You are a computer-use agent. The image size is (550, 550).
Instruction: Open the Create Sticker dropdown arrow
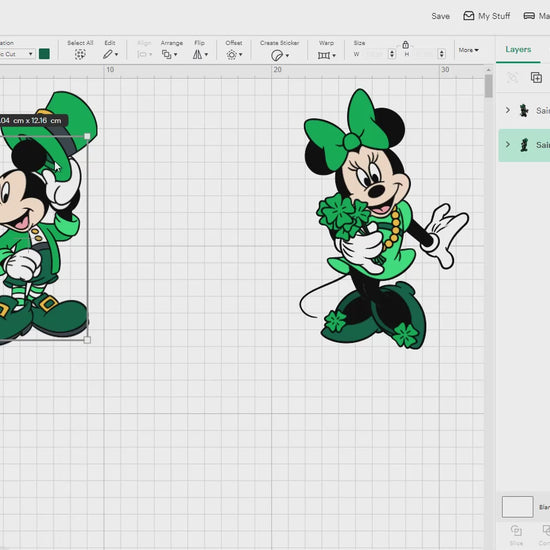pyautogui.click(x=287, y=55)
